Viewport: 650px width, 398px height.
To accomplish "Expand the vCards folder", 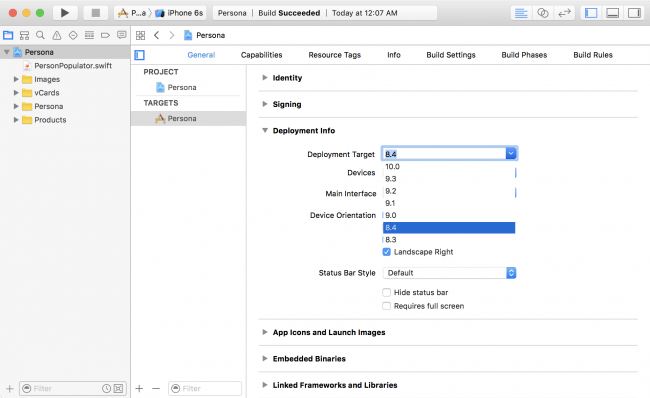I will pos(16,92).
